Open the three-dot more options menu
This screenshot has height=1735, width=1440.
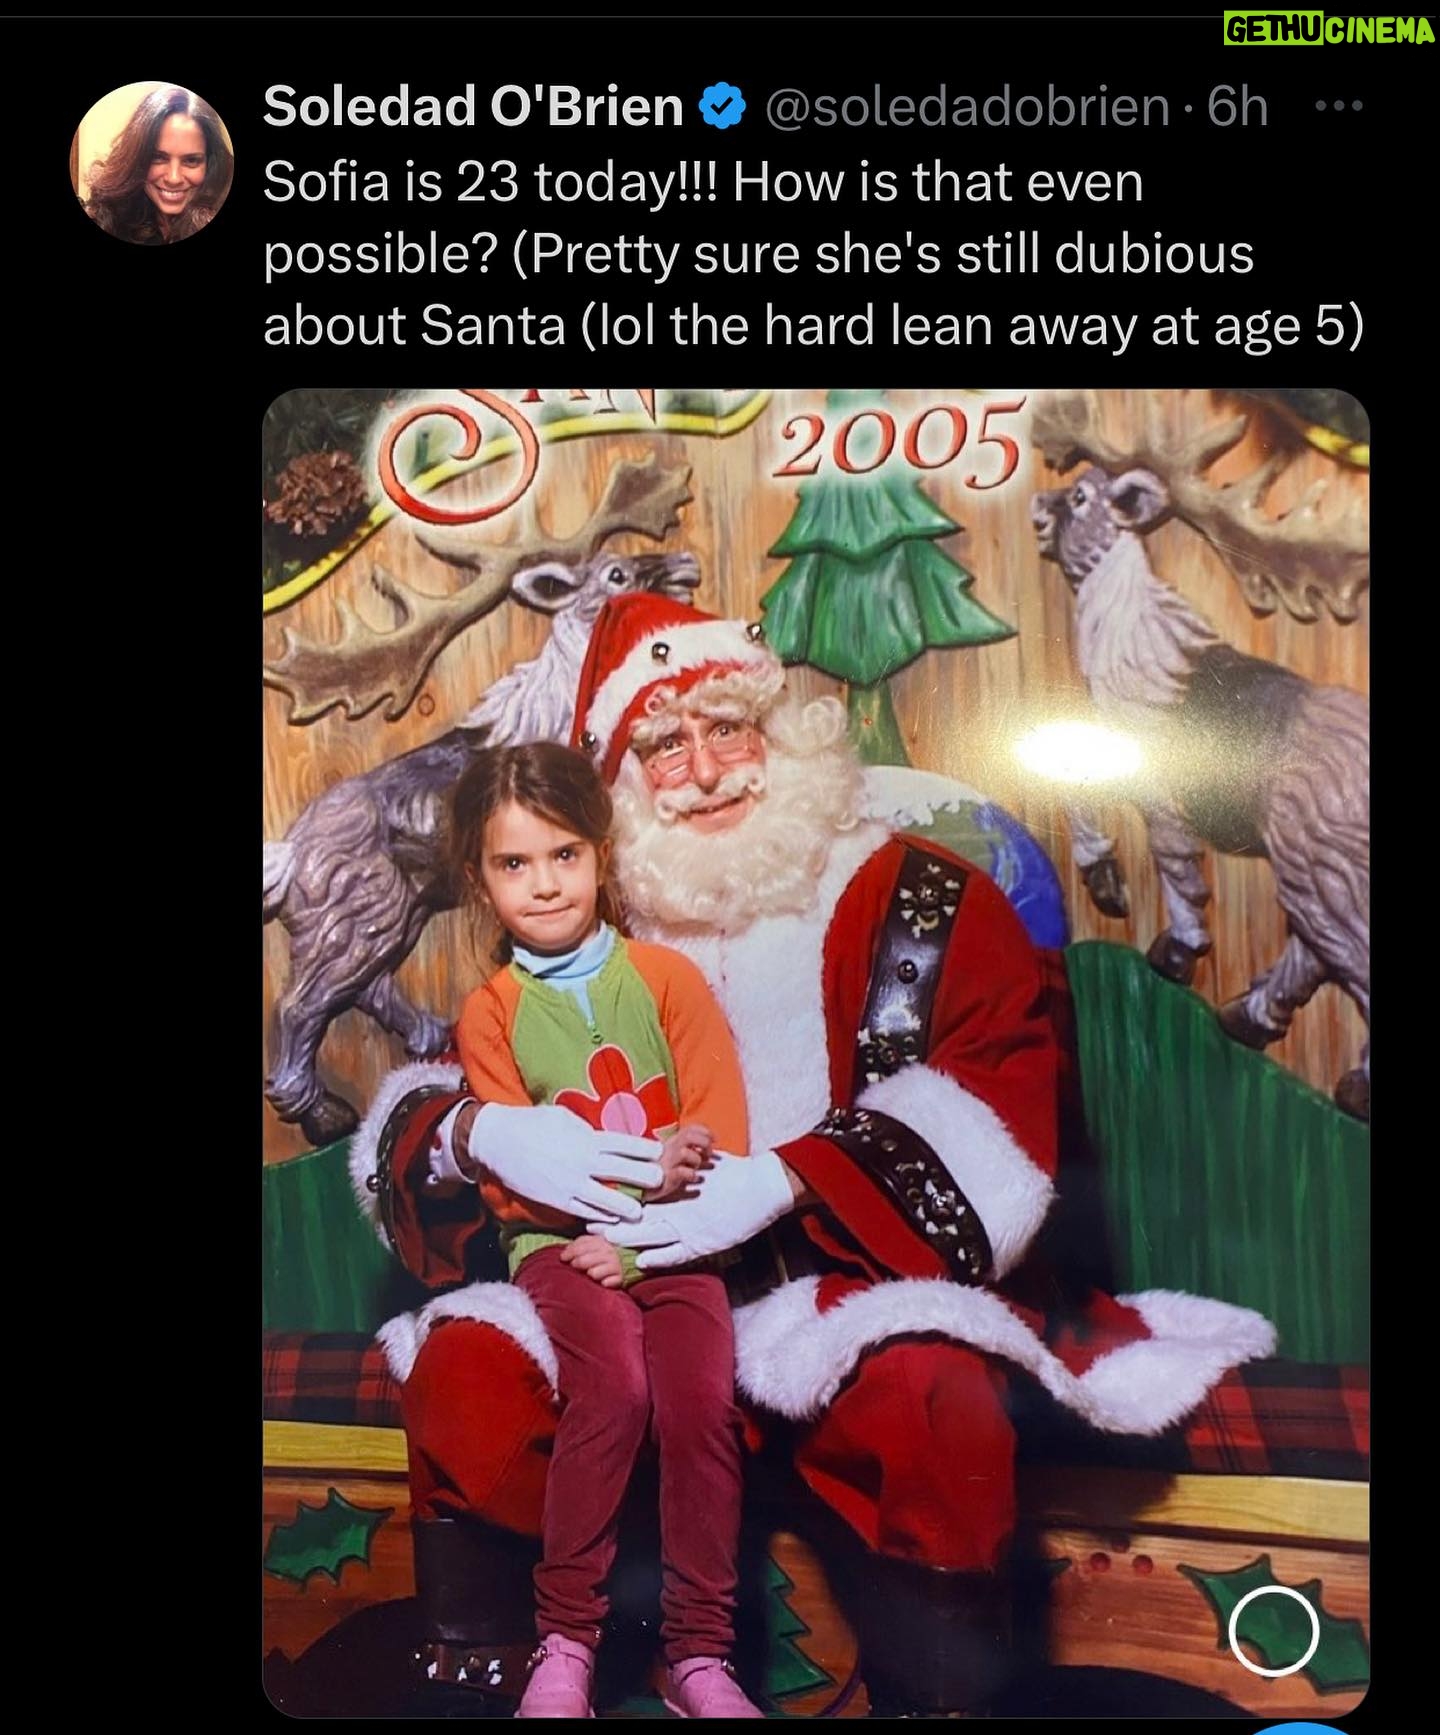click(x=1338, y=105)
